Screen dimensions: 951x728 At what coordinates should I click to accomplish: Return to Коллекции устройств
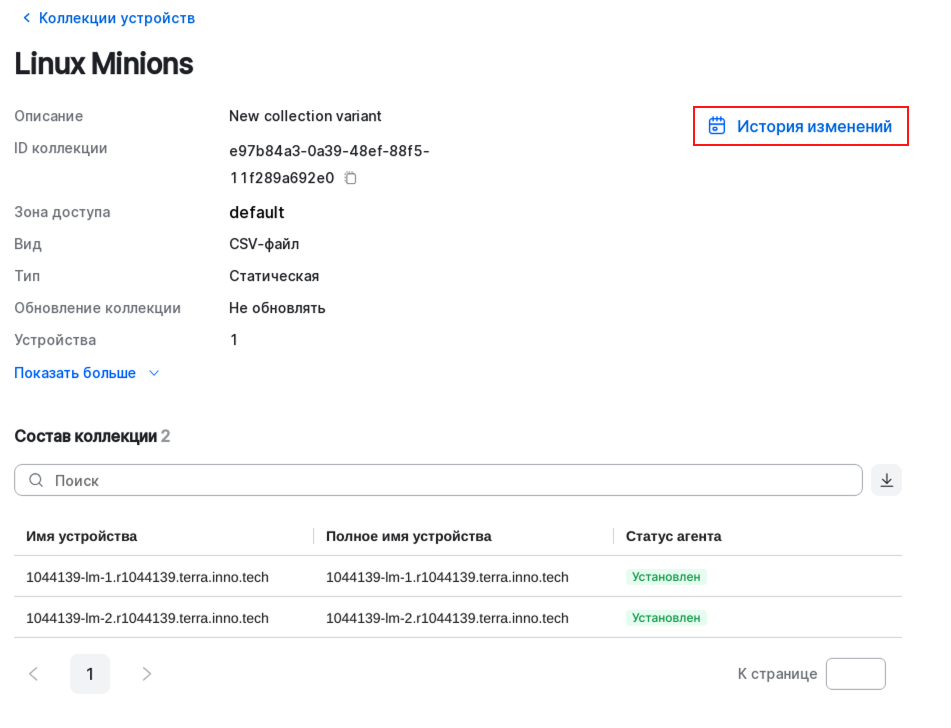[113, 18]
